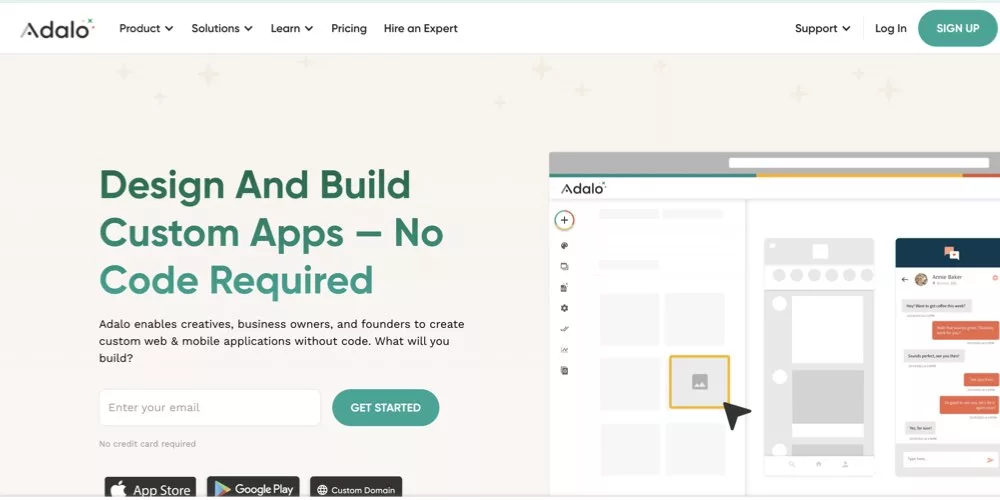Click the SIGN UP button
The image size is (1000, 500).
click(957, 28)
